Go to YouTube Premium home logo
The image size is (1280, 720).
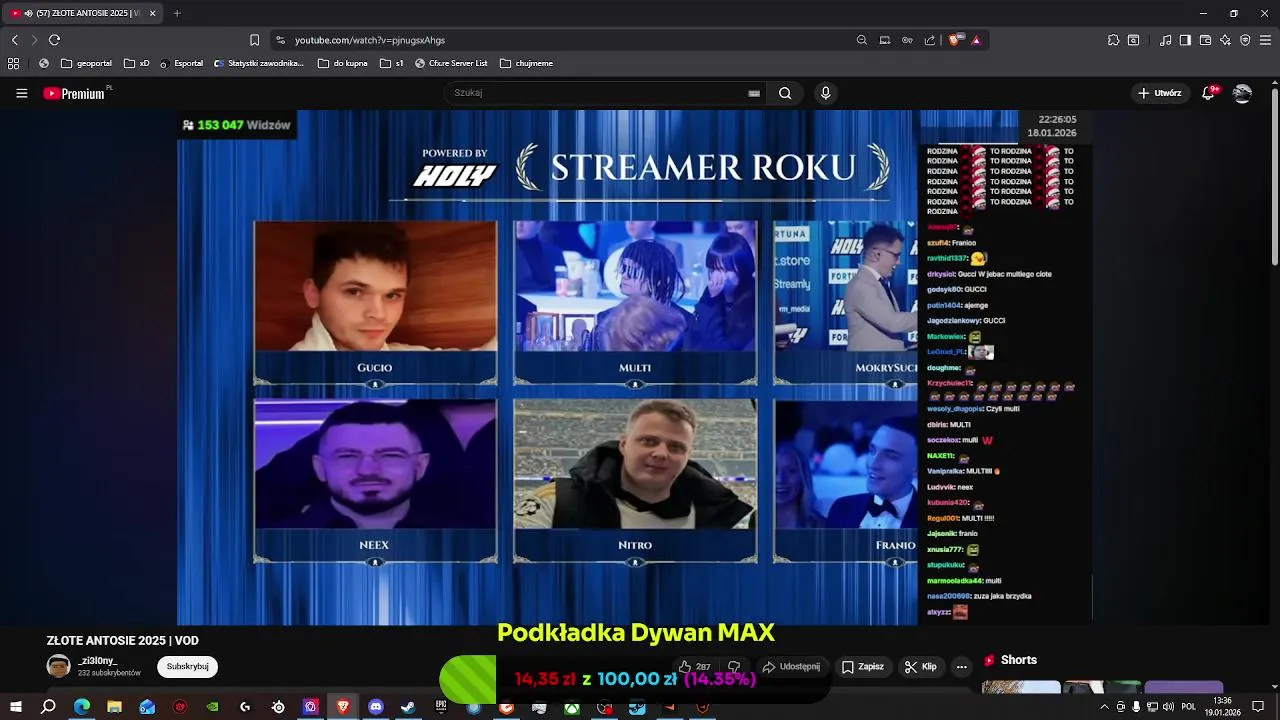click(75, 93)
